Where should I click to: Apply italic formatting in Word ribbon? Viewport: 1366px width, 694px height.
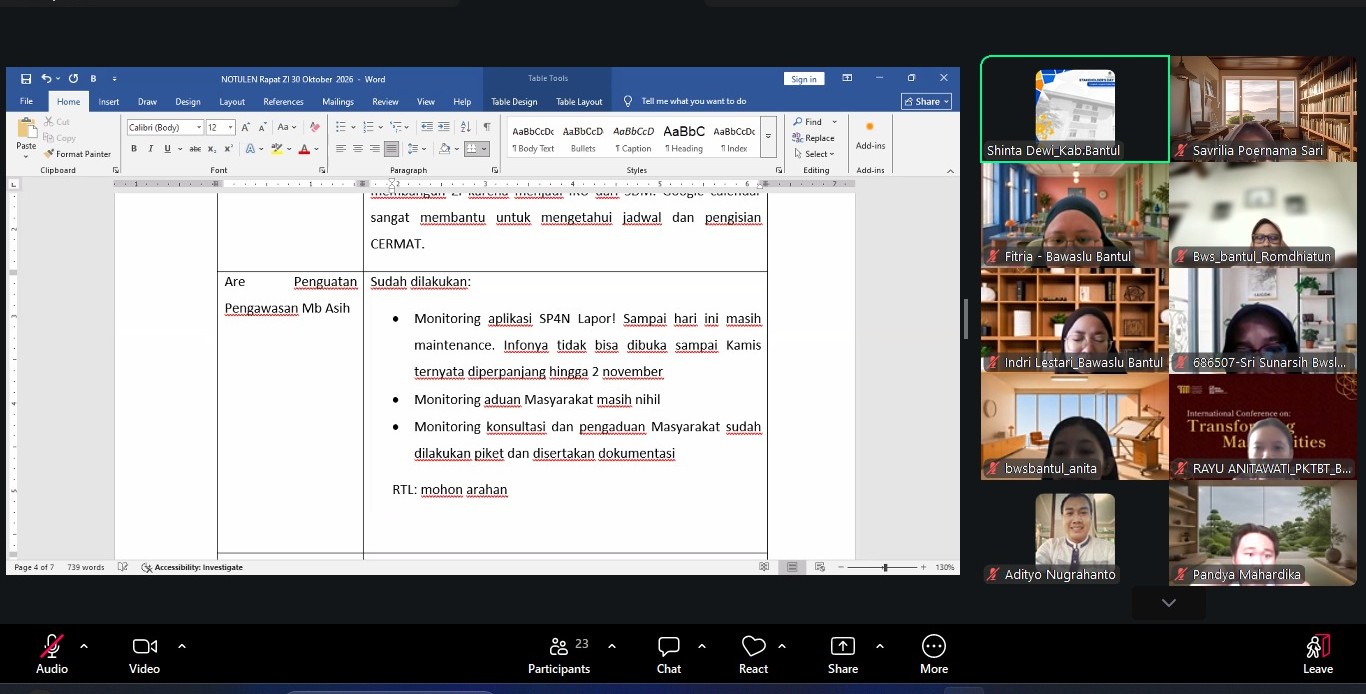(x=150, y=149)
